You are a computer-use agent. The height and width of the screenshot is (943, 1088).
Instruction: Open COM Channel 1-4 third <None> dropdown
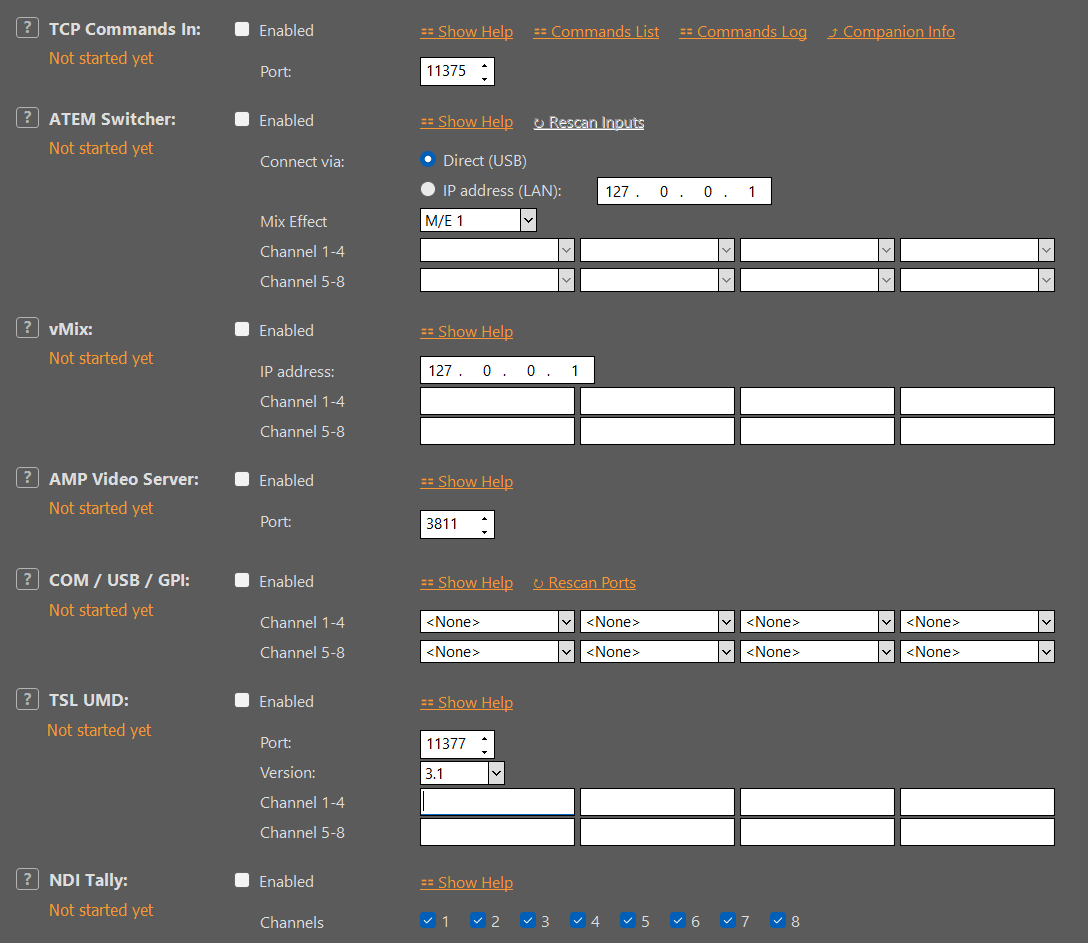coord(817,622)
